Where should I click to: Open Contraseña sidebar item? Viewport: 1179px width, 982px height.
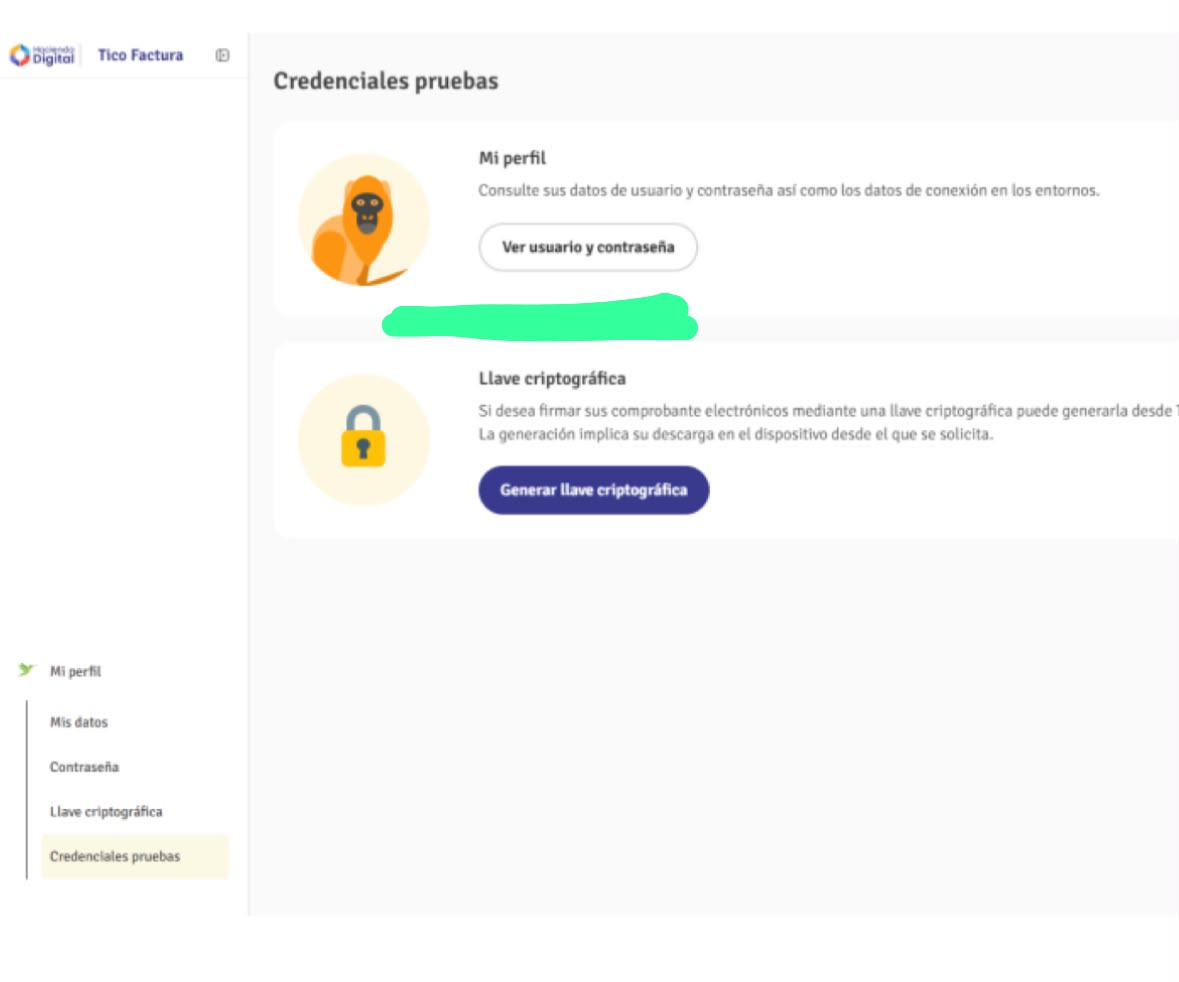pos(84,767)
